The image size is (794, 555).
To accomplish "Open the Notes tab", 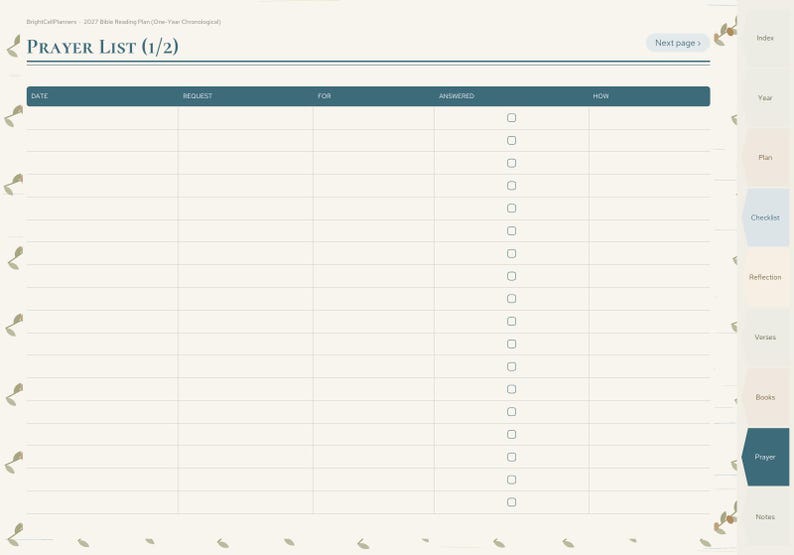I will pyautogui.click(x=765, y=517).
